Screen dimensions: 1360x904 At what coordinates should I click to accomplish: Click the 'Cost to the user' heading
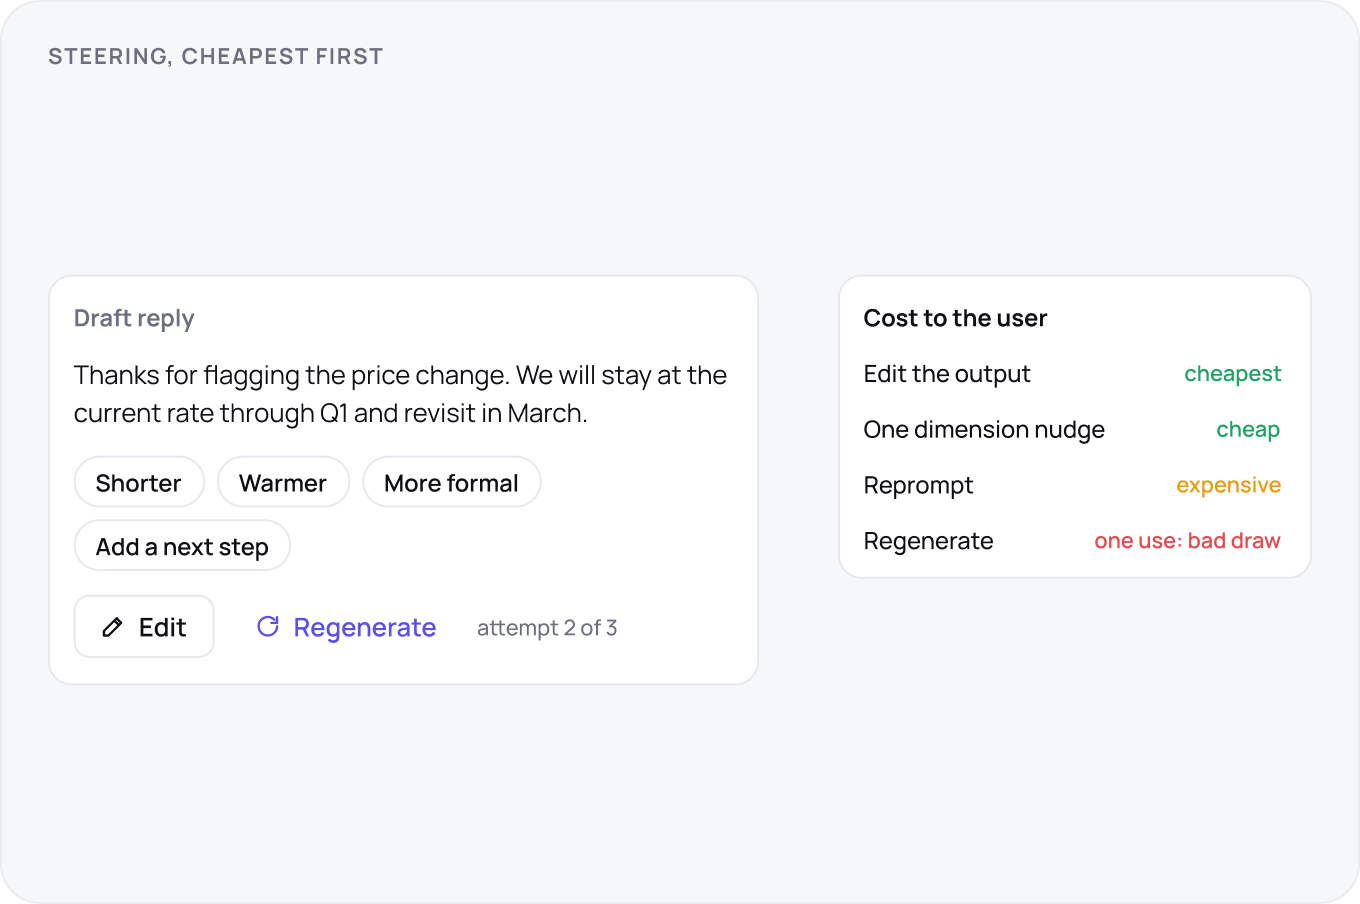955,318
